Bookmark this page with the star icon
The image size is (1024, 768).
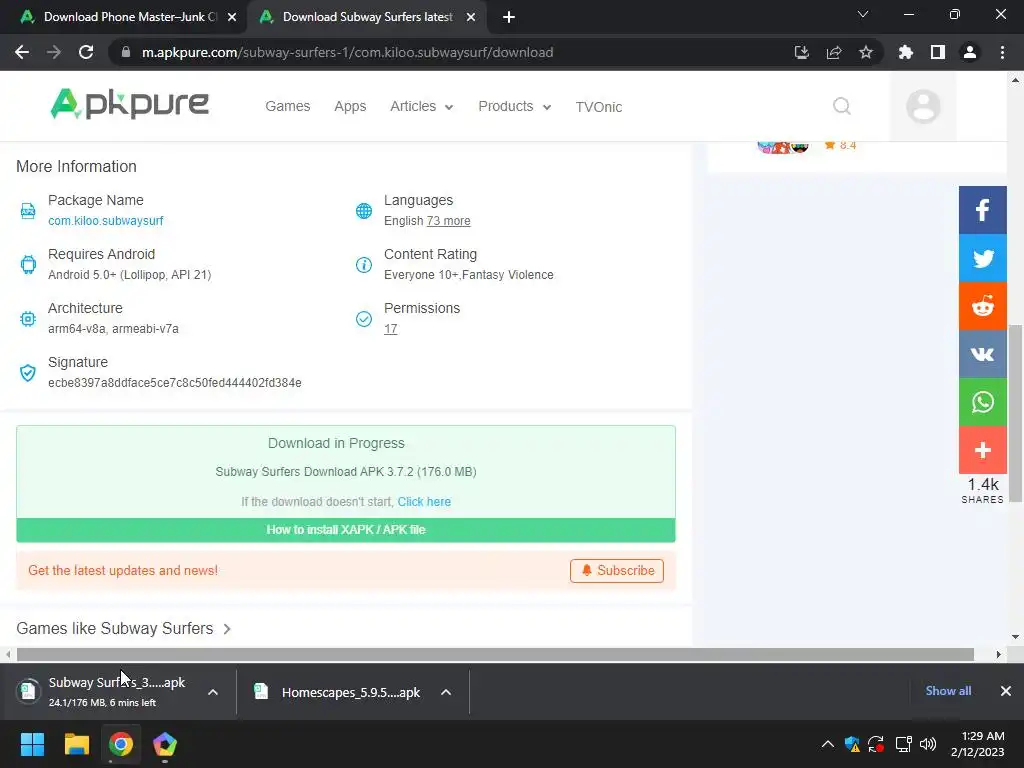point(865,52)
